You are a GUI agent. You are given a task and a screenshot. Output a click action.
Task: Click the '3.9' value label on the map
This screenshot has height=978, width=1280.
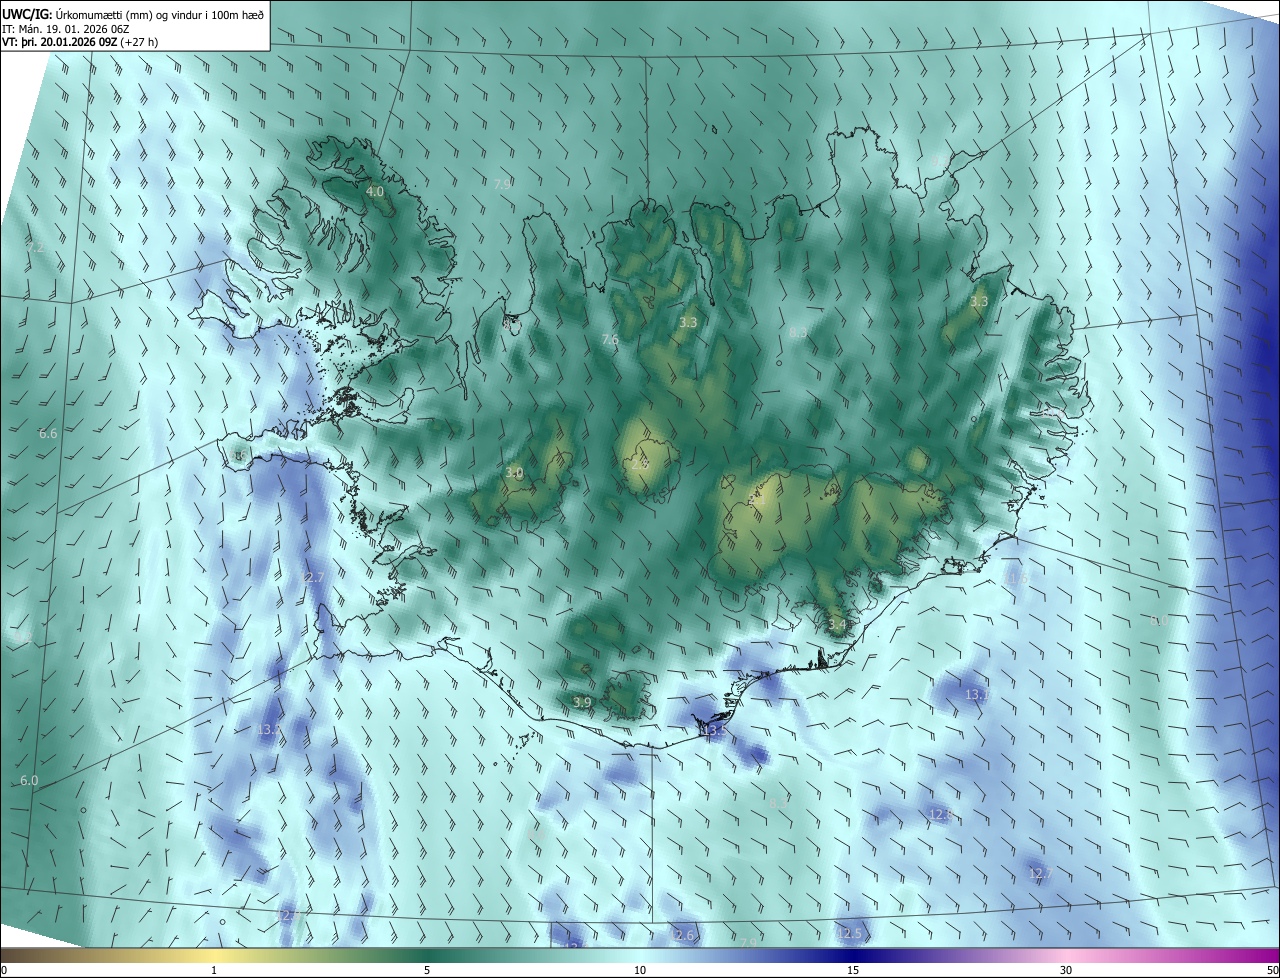(x=583, y=703)
